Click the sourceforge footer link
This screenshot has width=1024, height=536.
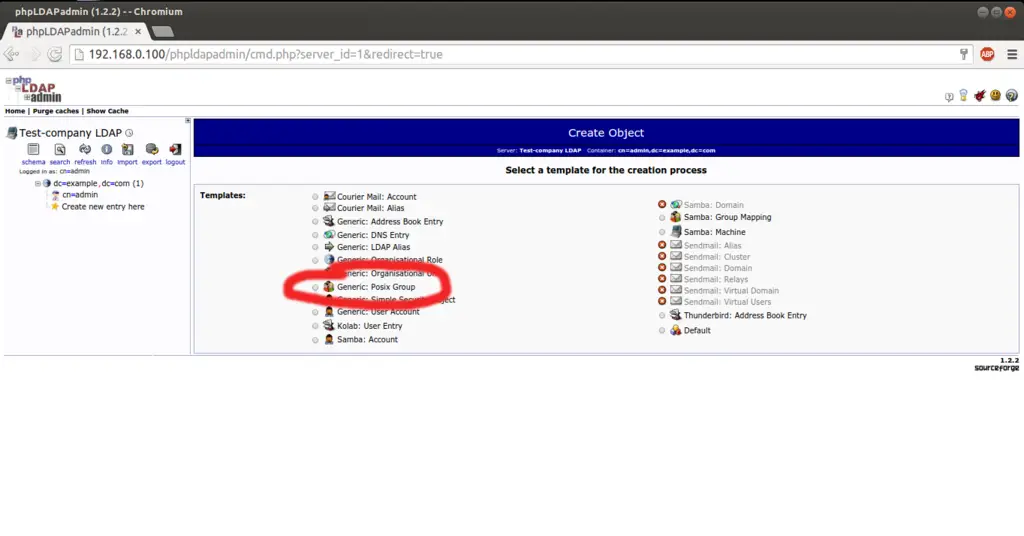tap(996, 368)
